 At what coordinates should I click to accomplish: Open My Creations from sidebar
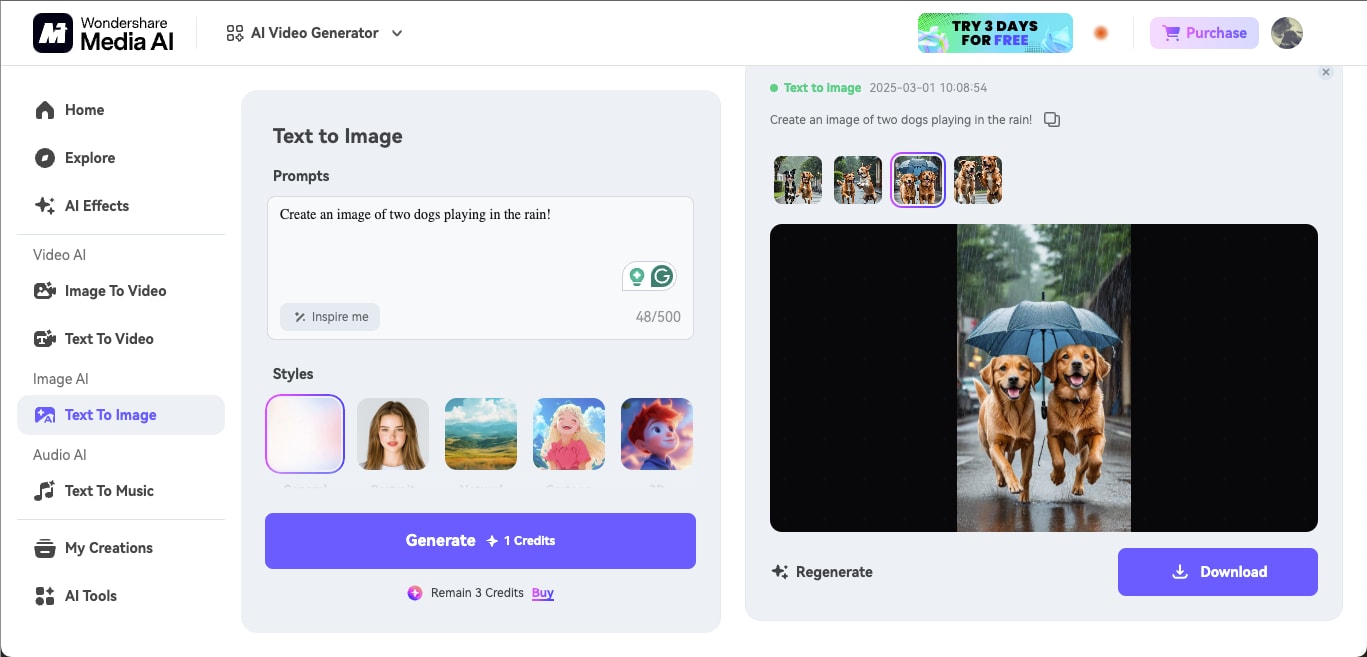[x=108, y=548]
